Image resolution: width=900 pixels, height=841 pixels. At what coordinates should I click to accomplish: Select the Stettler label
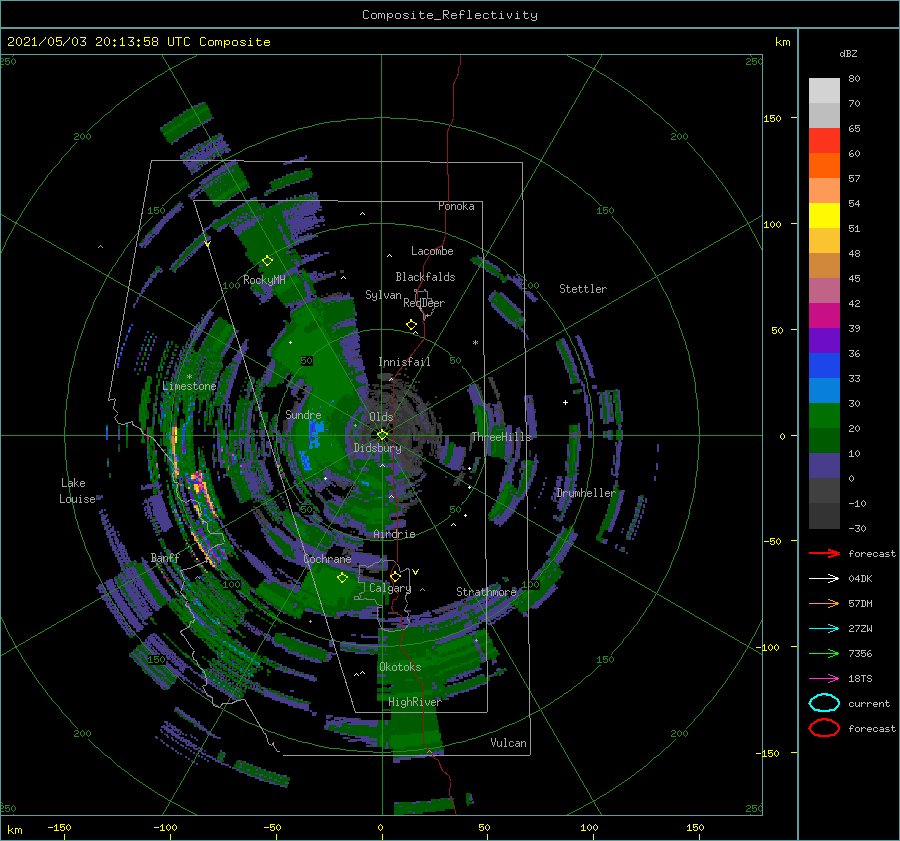(x=583, y=289)
